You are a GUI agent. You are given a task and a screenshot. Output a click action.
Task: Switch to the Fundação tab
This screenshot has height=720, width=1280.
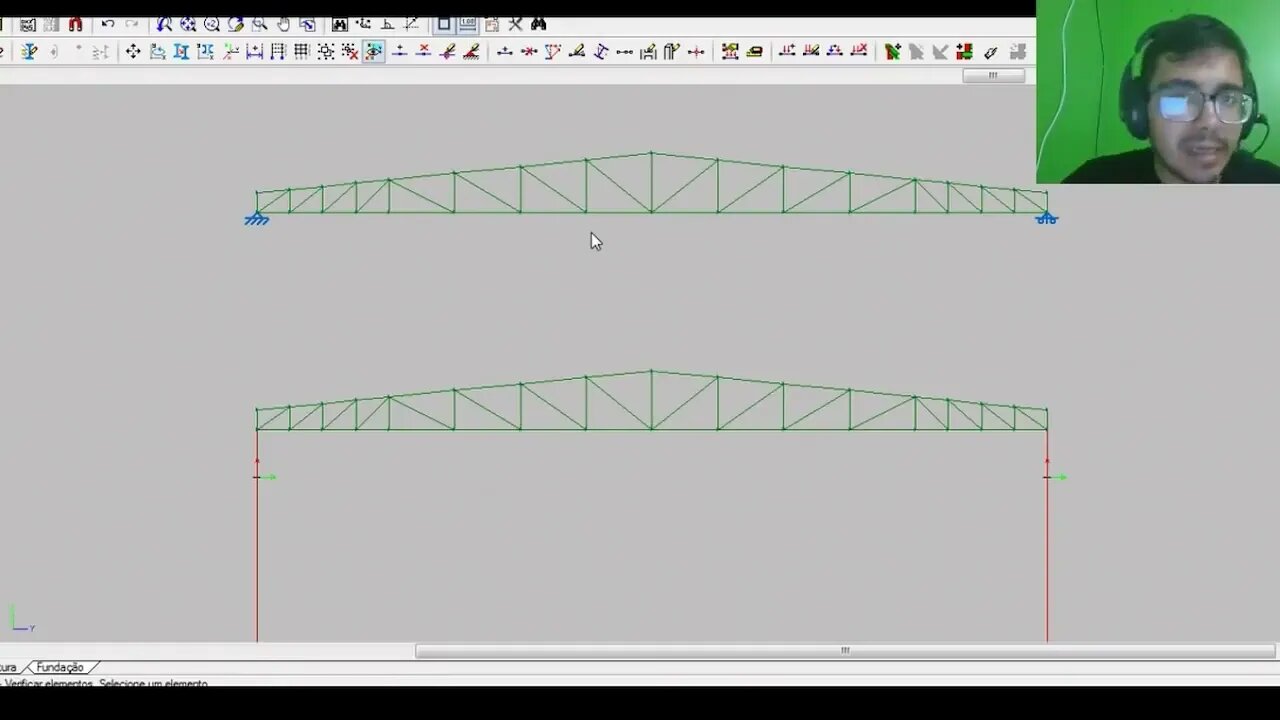click(60, 667)
